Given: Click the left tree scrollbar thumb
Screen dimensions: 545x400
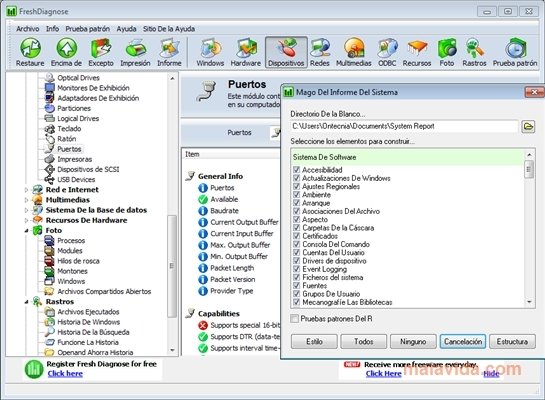Looking at the screenshot, I should [172, 266].
